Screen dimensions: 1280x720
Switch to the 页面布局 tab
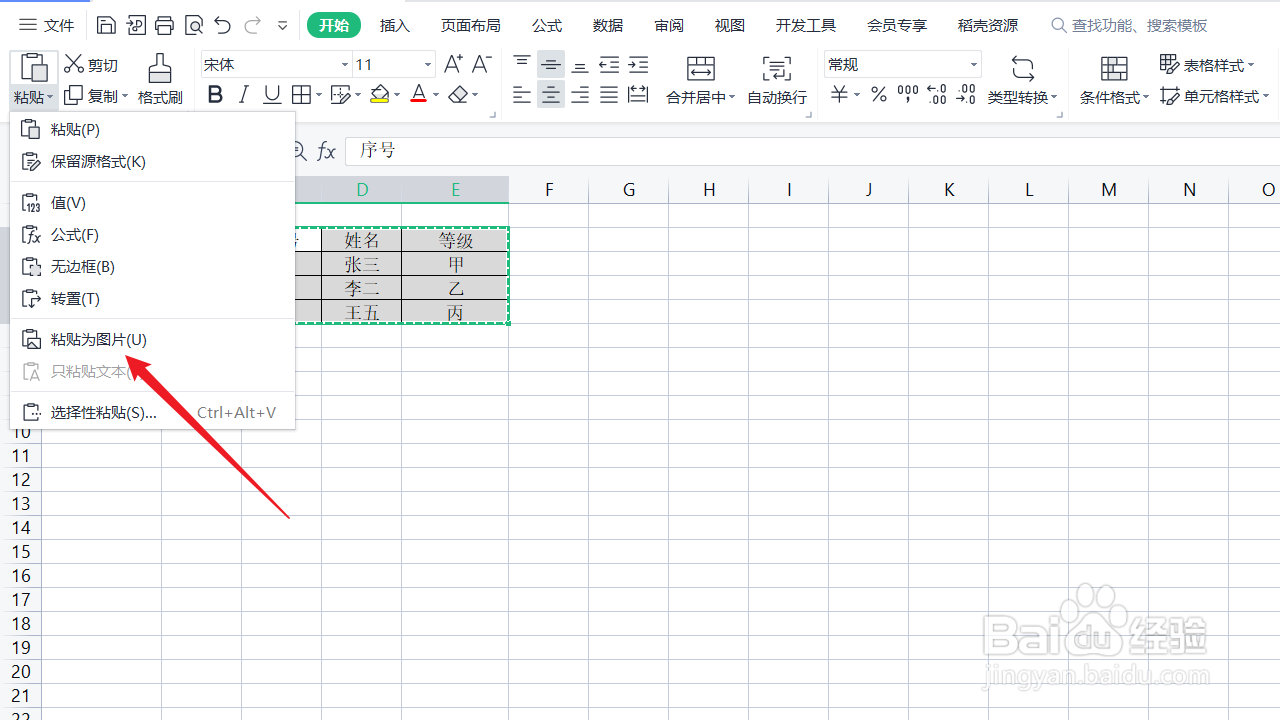pyautogui.click(x=471, y=25)
